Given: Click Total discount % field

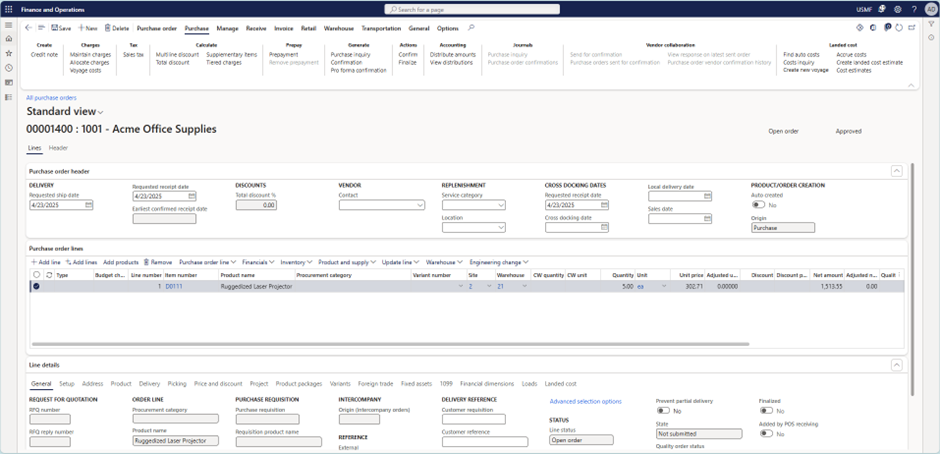Looking at the screenshot, I should coord(256,205).
